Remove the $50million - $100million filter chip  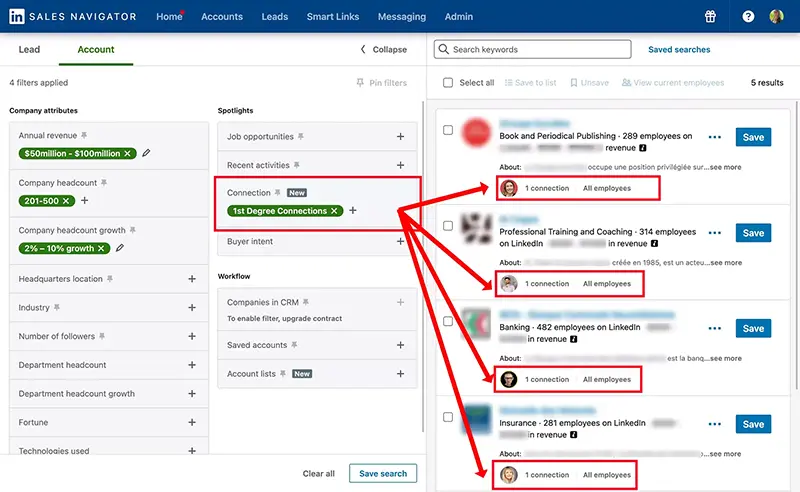click(128, 153)
